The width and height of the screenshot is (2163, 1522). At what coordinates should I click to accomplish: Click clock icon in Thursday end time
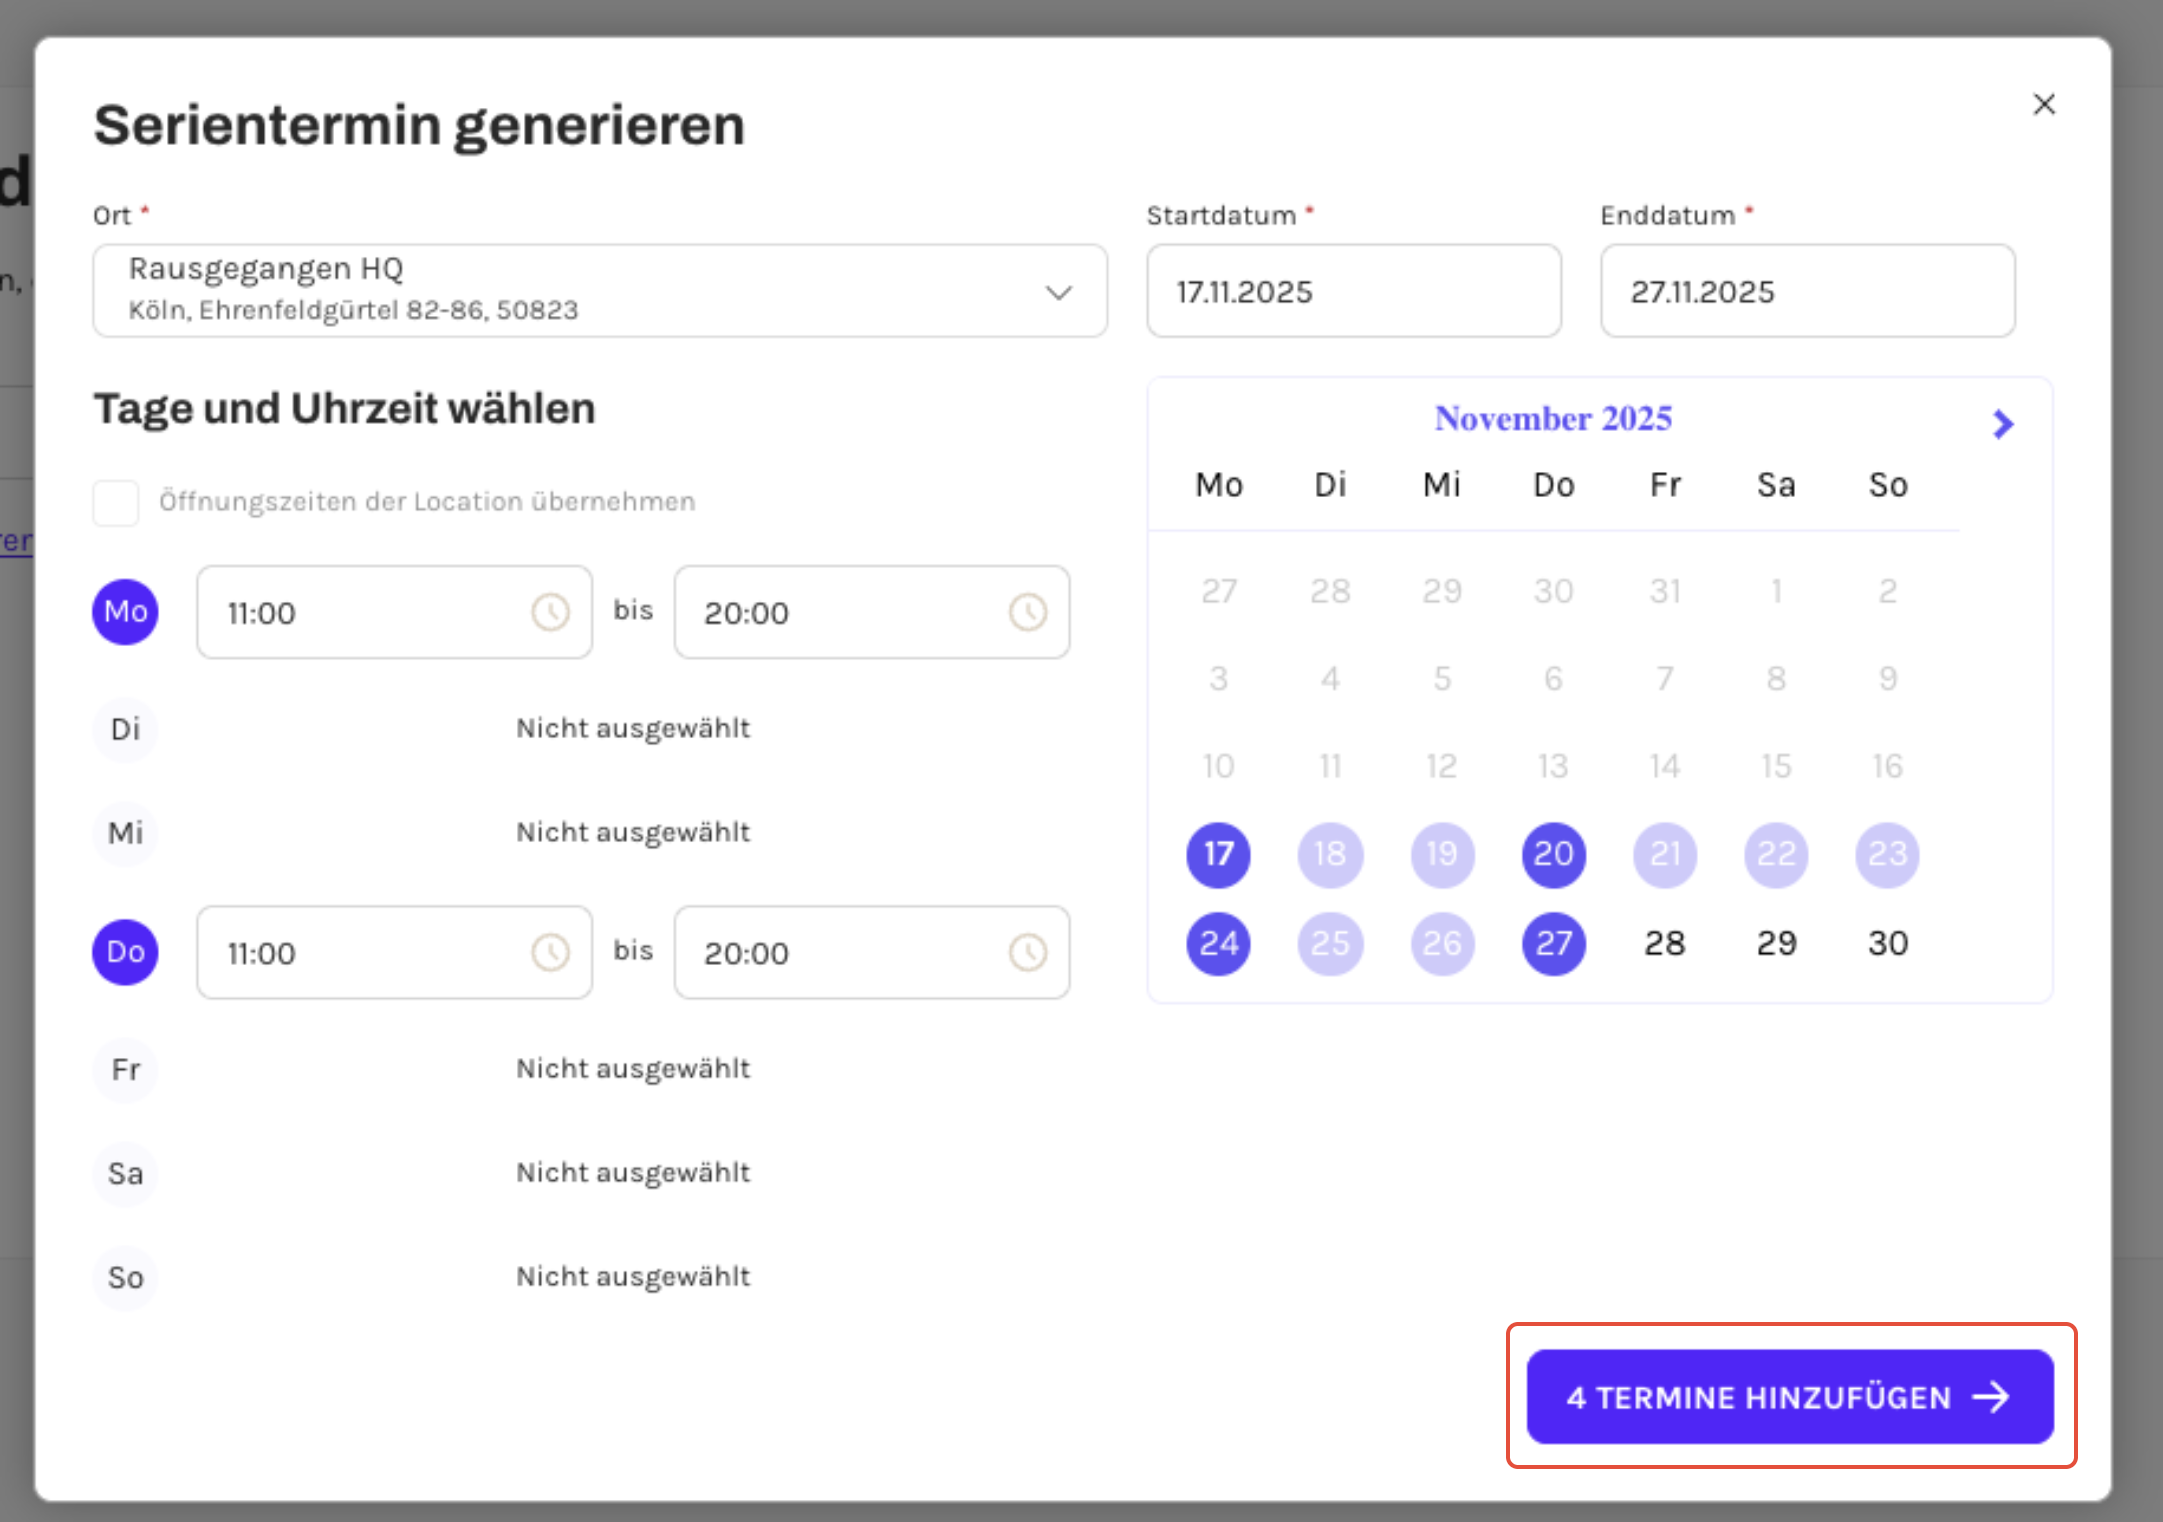click(x=1027, y=952)
